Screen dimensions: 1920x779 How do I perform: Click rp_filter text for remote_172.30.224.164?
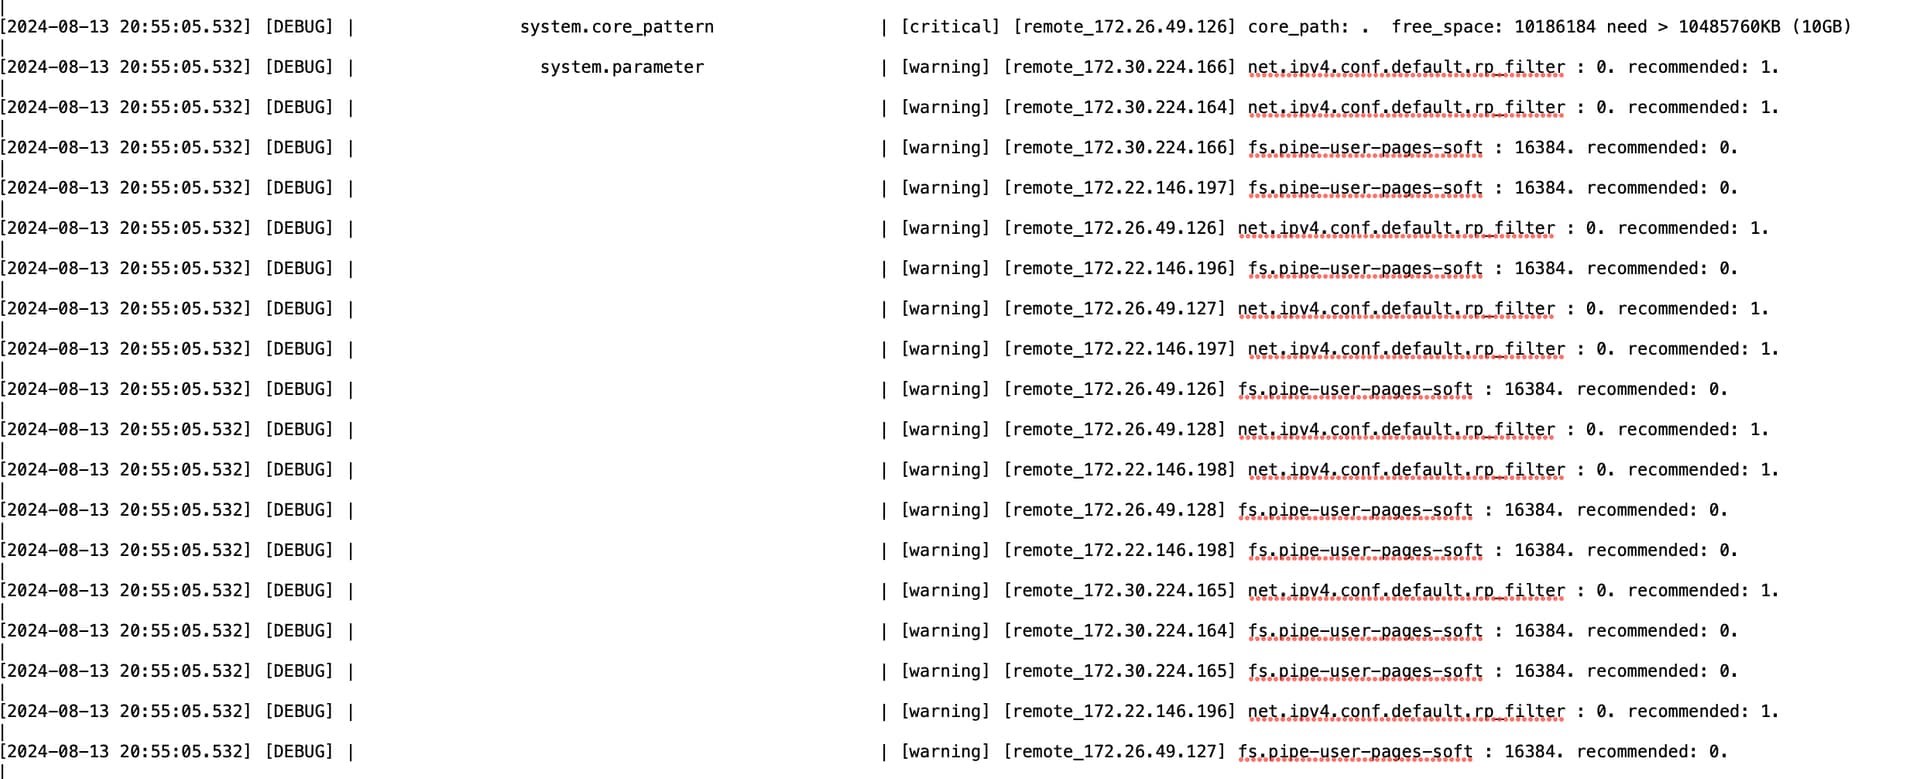(1406, 107)
